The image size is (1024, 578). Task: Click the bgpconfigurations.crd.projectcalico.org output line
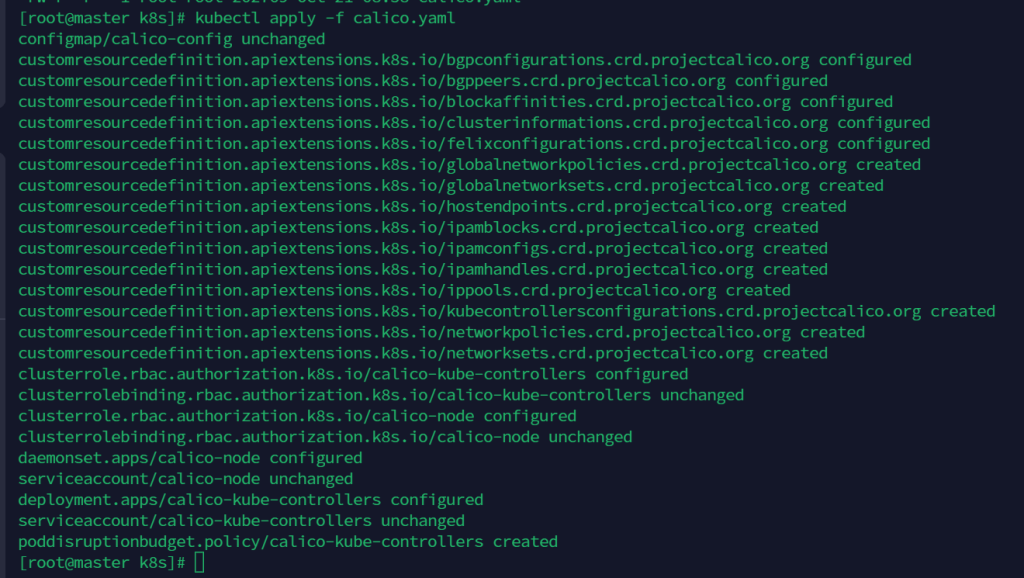pyautogui.click(x=465, y=60)
